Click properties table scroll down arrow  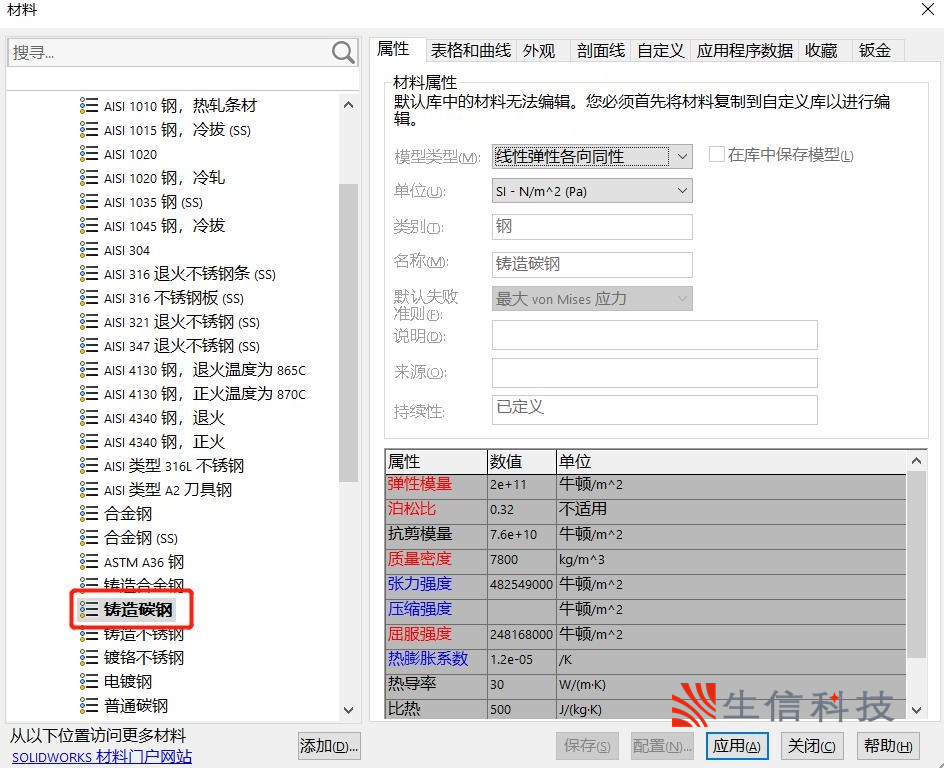point(916,710)
